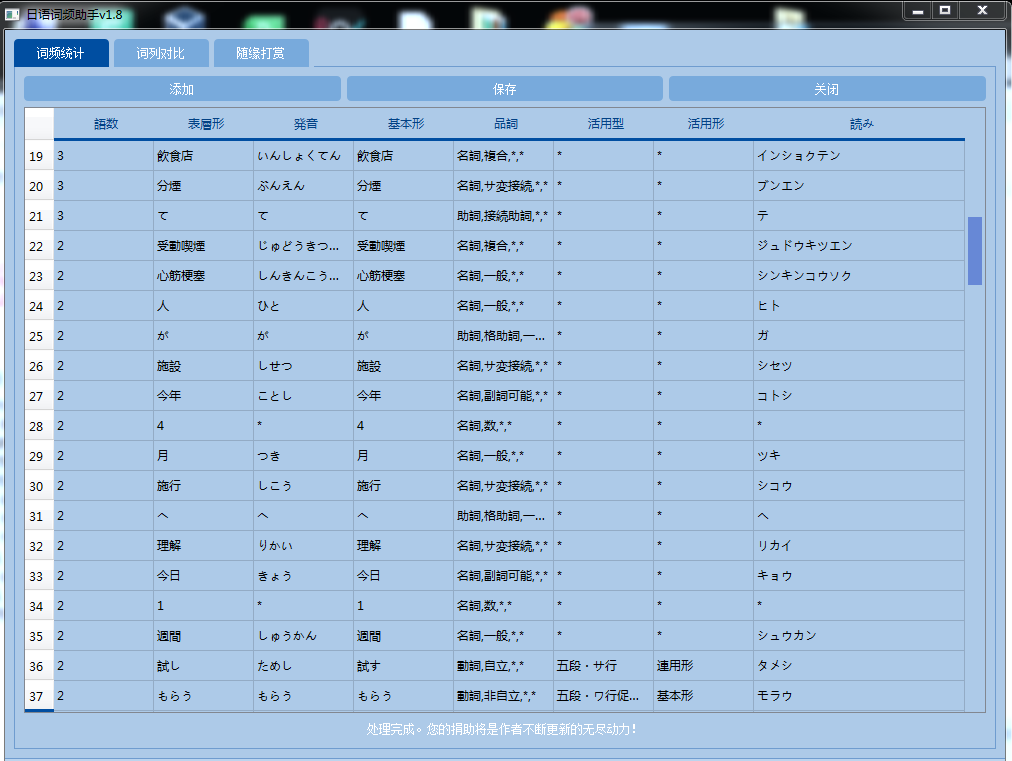Sort by the 活用型 column header
The image size is (1012, 761).
point(606,123)
